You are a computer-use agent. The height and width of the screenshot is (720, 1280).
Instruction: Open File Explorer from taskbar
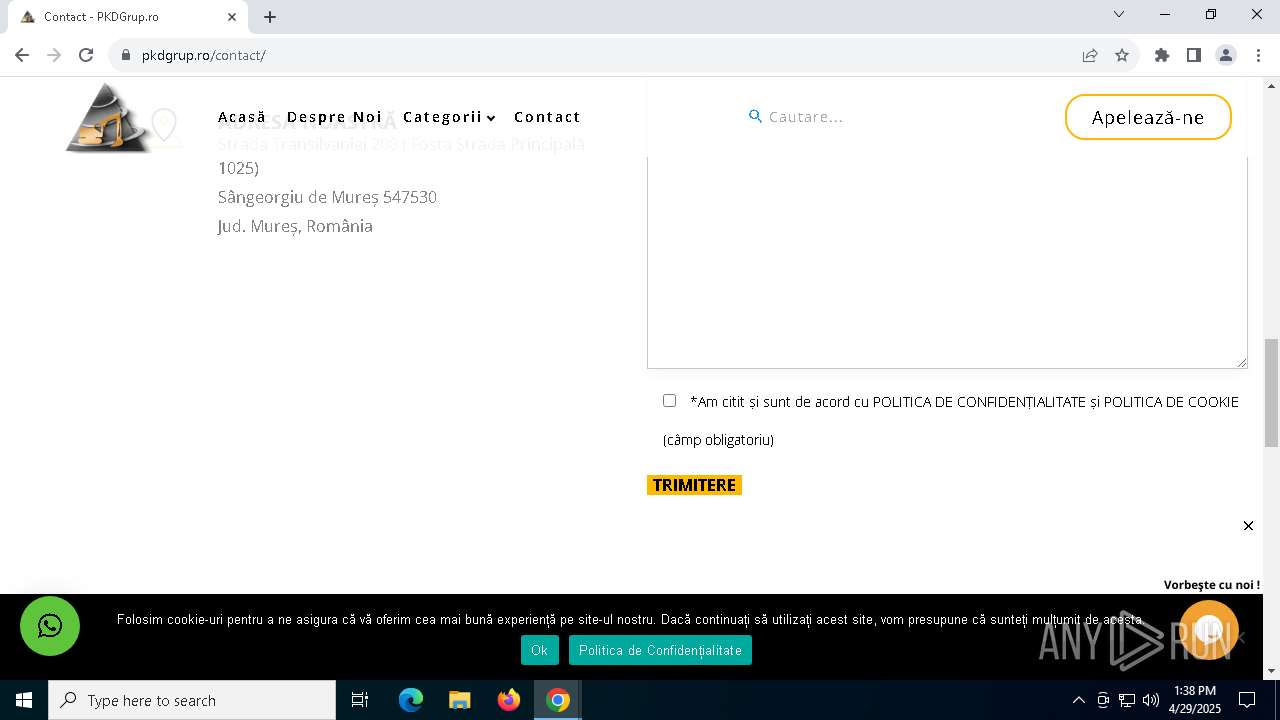[460, 700]
